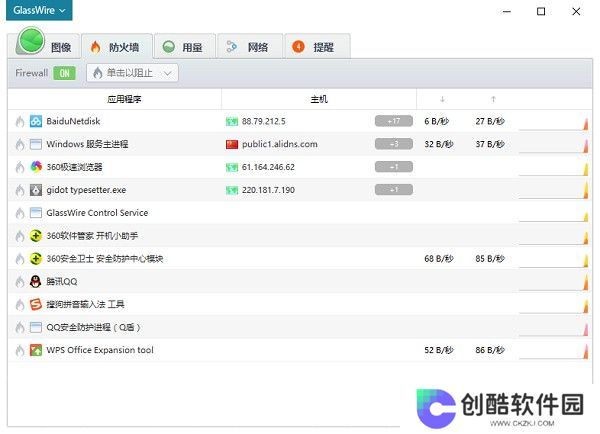The image size is (600, 434).
Task: Click the orange alert count badge
Action: coord(298,47)
